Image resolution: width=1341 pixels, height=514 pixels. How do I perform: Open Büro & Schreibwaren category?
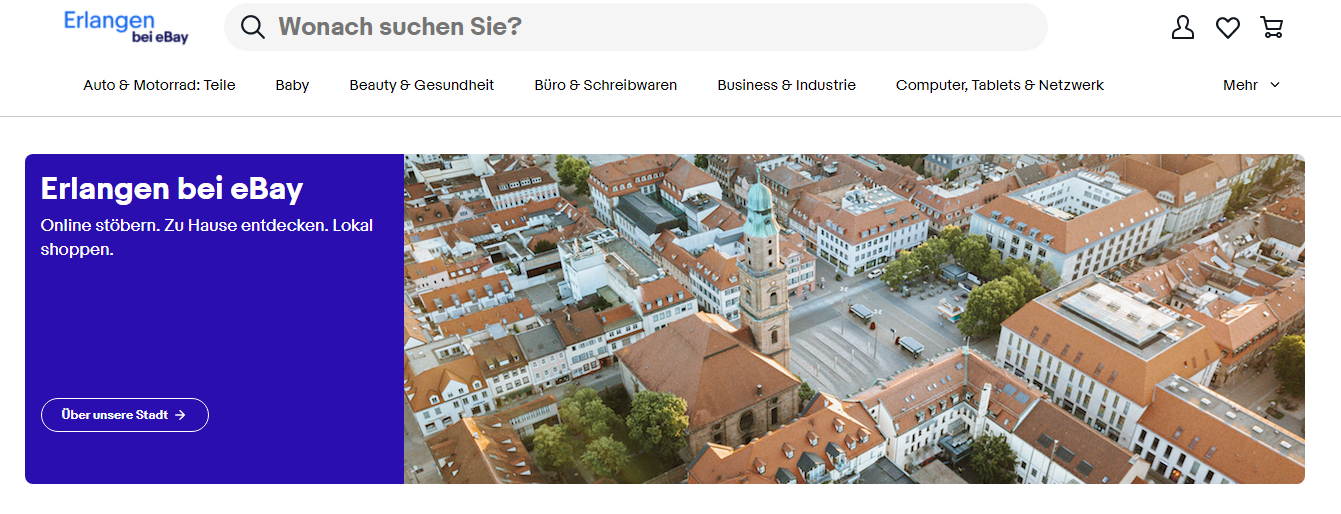pyautogui.click(x=605, y=85)
